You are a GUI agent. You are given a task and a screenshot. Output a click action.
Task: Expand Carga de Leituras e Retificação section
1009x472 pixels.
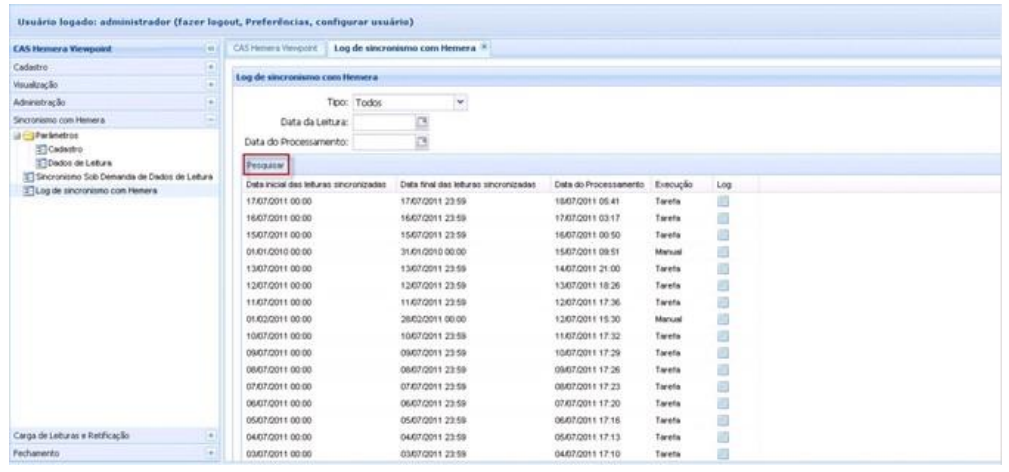(211, 436)
